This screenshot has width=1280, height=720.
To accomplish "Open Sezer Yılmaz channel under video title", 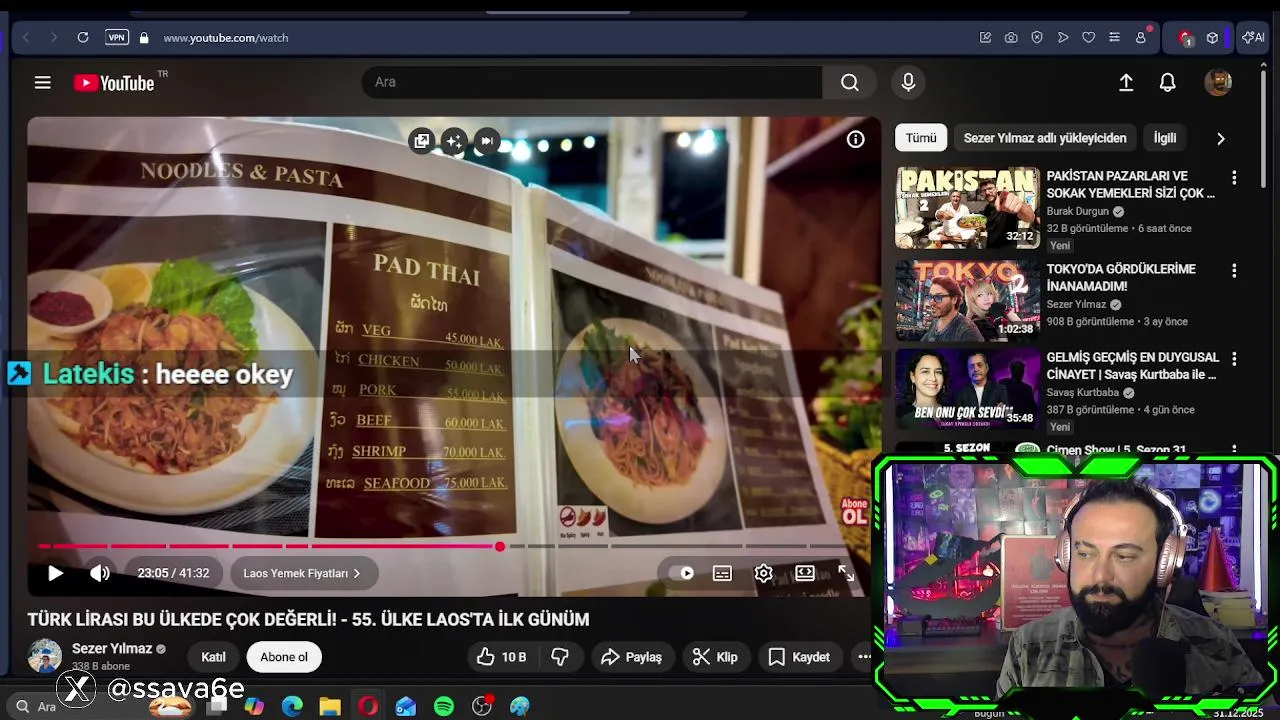I will 111,648.
